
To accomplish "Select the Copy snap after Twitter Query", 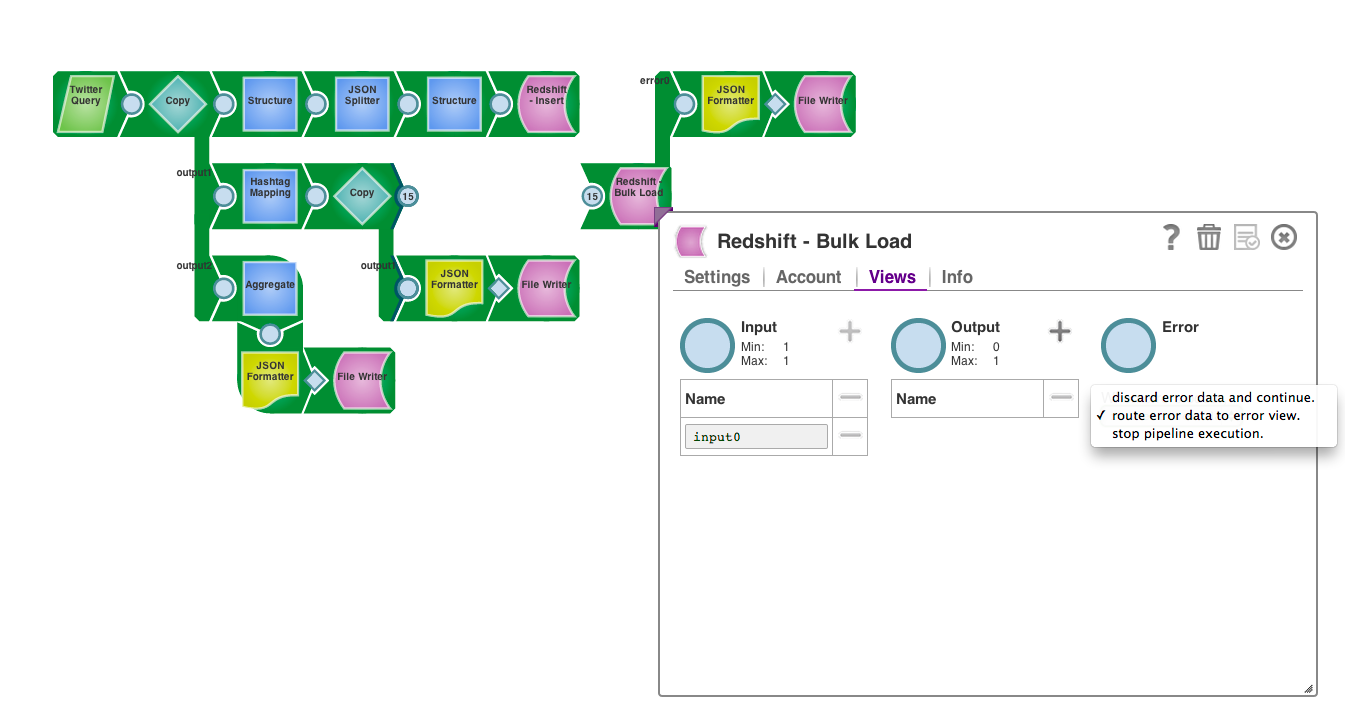I will pyautogui.click(x=177, y=103).
